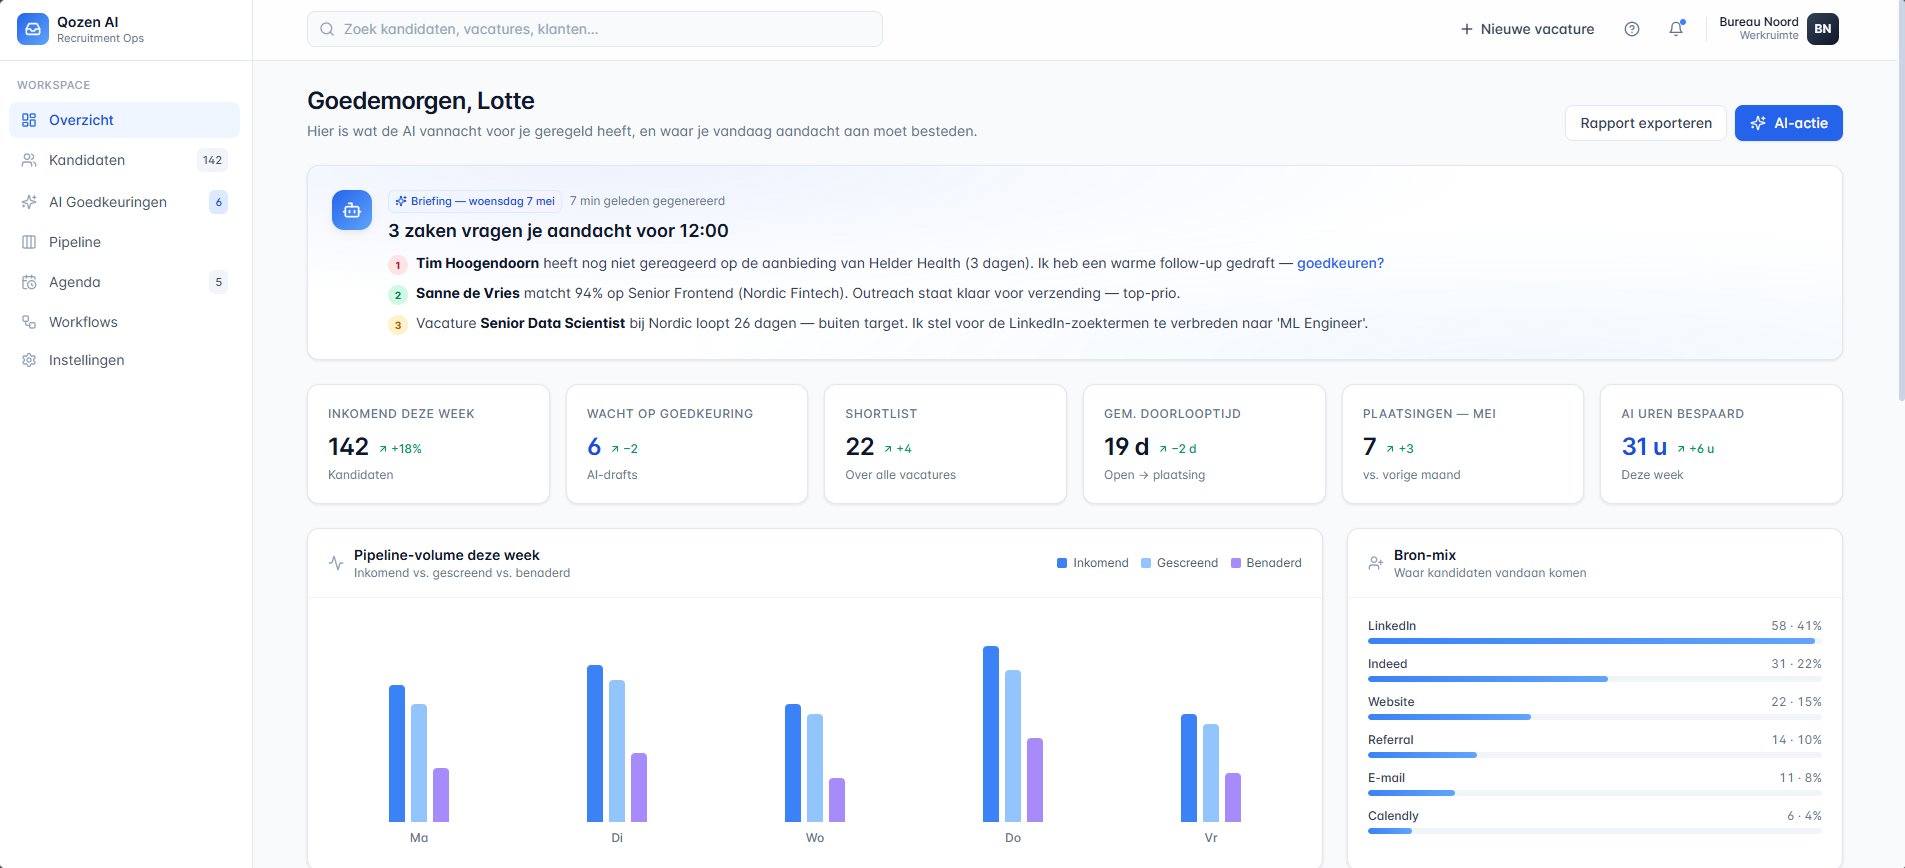Click the Do bar group in chart
Image resolution: width=1905 pixels, height=868 pixels.
[x=1013, y=734]
